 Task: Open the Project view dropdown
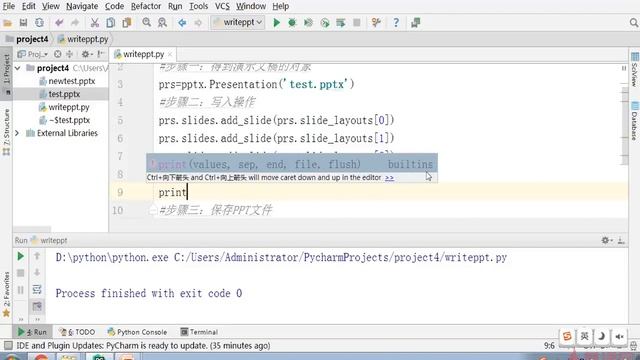[x=33, y=54]
